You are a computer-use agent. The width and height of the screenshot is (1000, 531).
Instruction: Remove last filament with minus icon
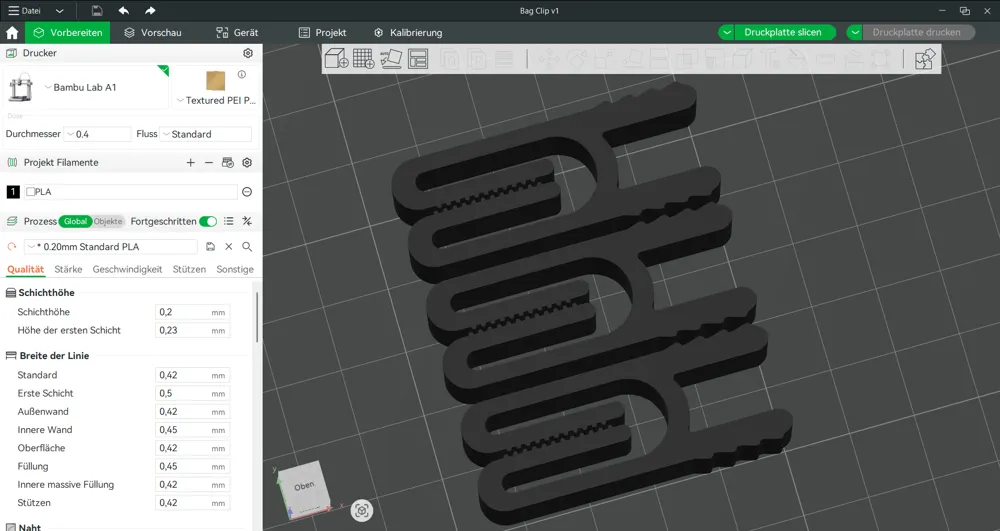[x=209, y=163]
